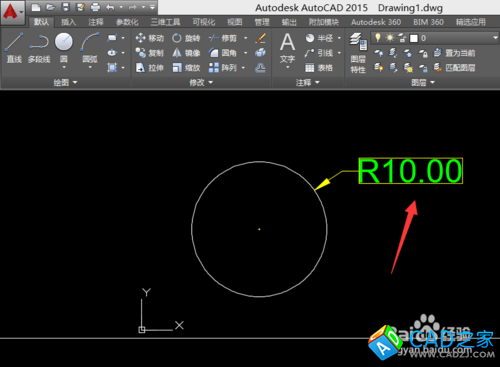Click the layer 0 white color swatch
The width and height of the screenshot is (500, 367).
point(414,38)
